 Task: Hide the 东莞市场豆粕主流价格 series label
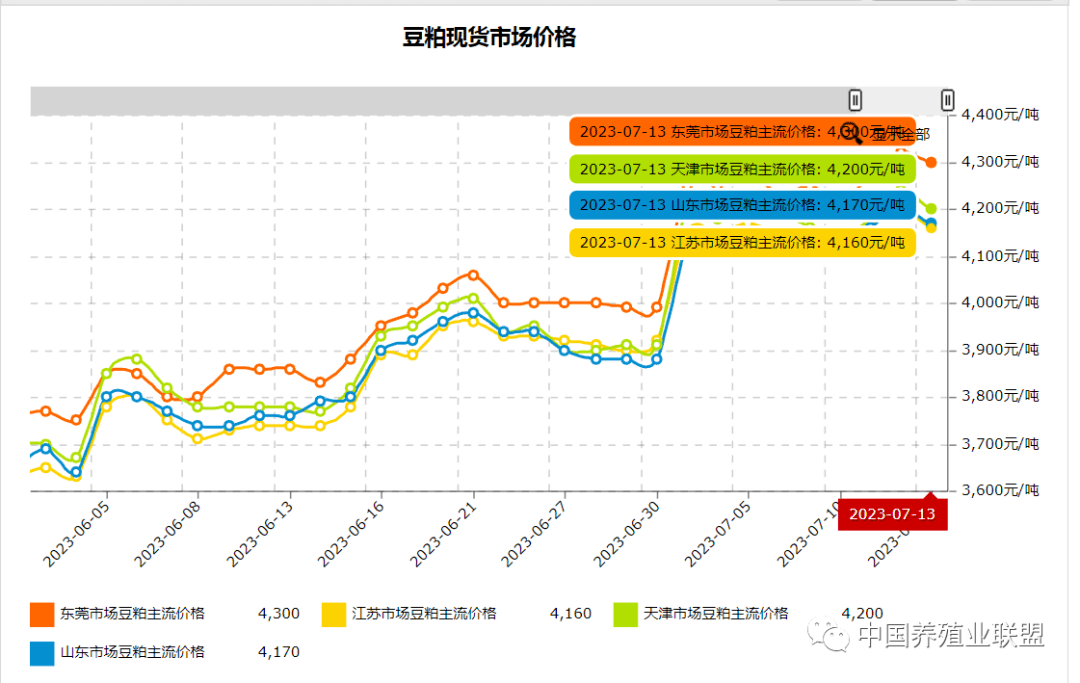point(132,613)
